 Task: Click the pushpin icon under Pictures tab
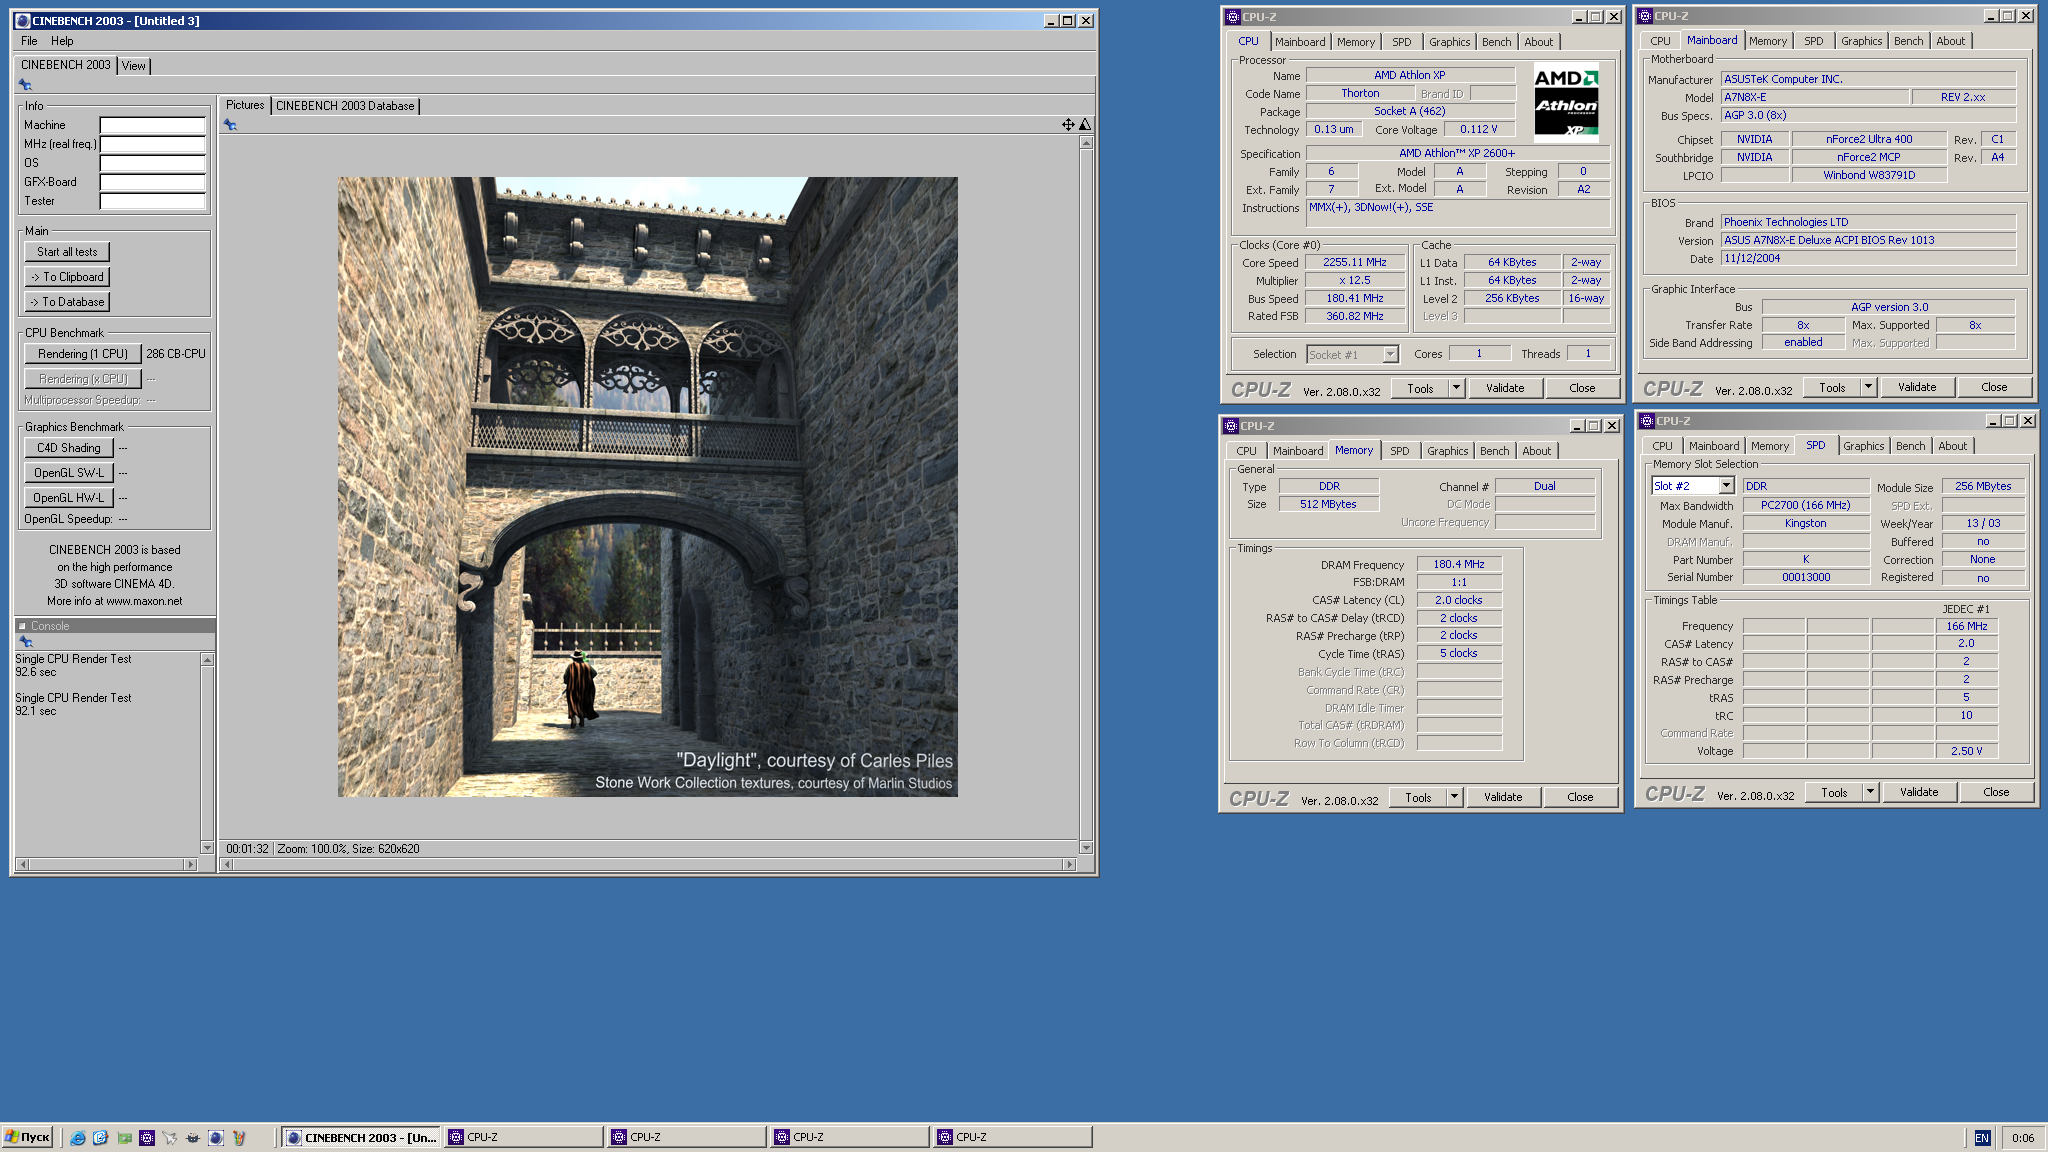pyautogui.click(x=230, y=125)
